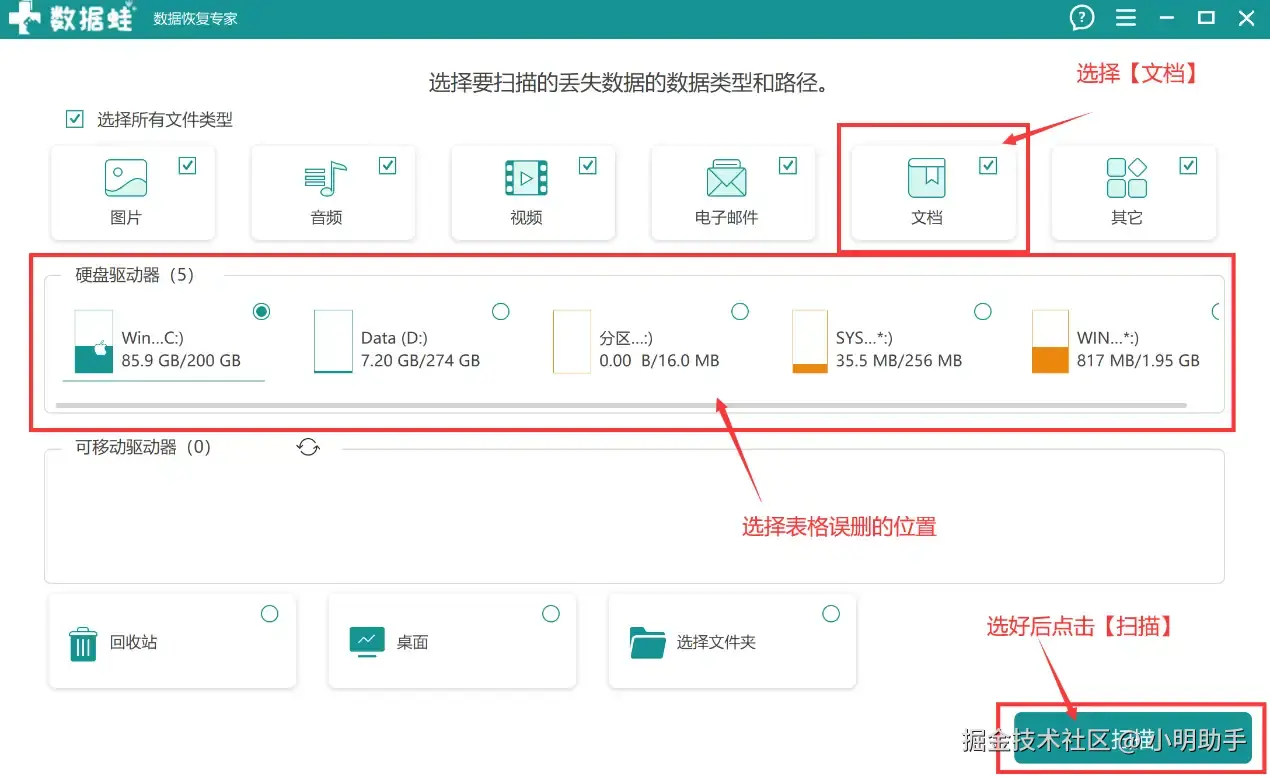
Task: Click the hard drive list horizontal scrollbar
Action: tap(621, 405)
